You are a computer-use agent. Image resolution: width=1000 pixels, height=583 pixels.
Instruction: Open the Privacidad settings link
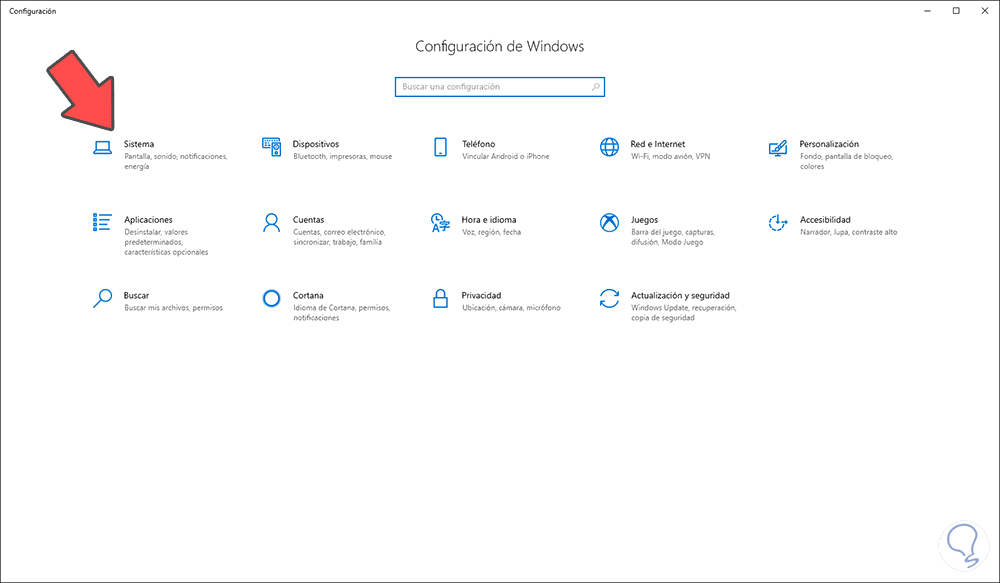click(x=481, y=295)
